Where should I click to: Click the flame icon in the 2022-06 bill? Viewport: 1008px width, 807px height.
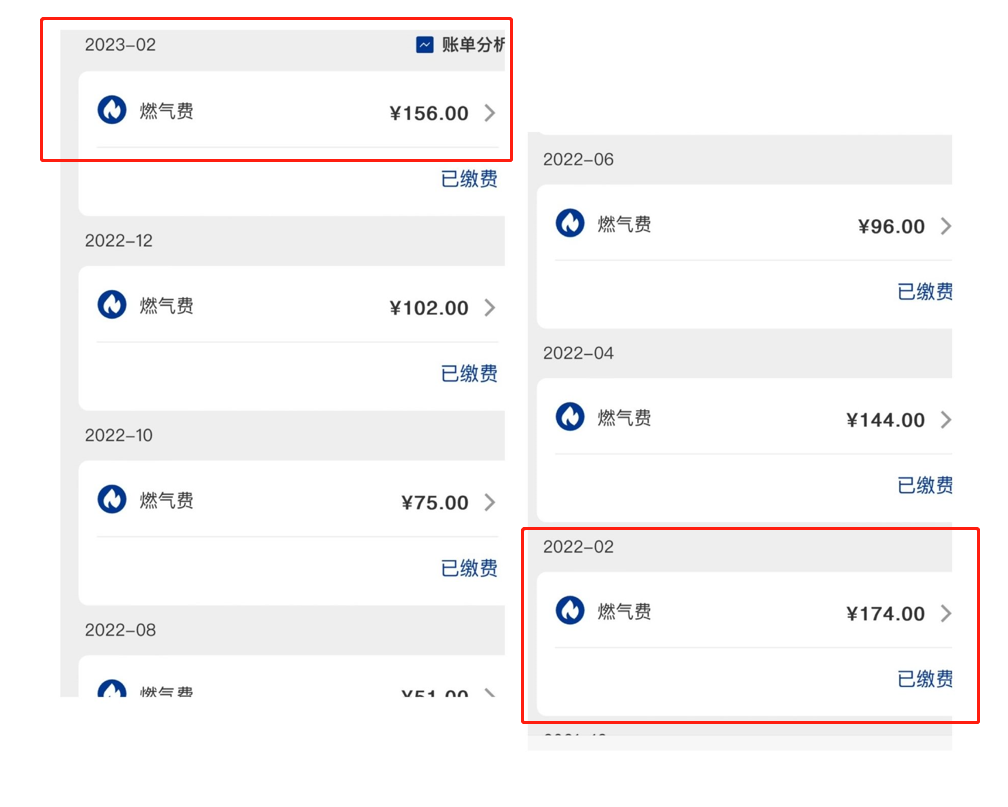pyautogui.click(x=570, y=223)
